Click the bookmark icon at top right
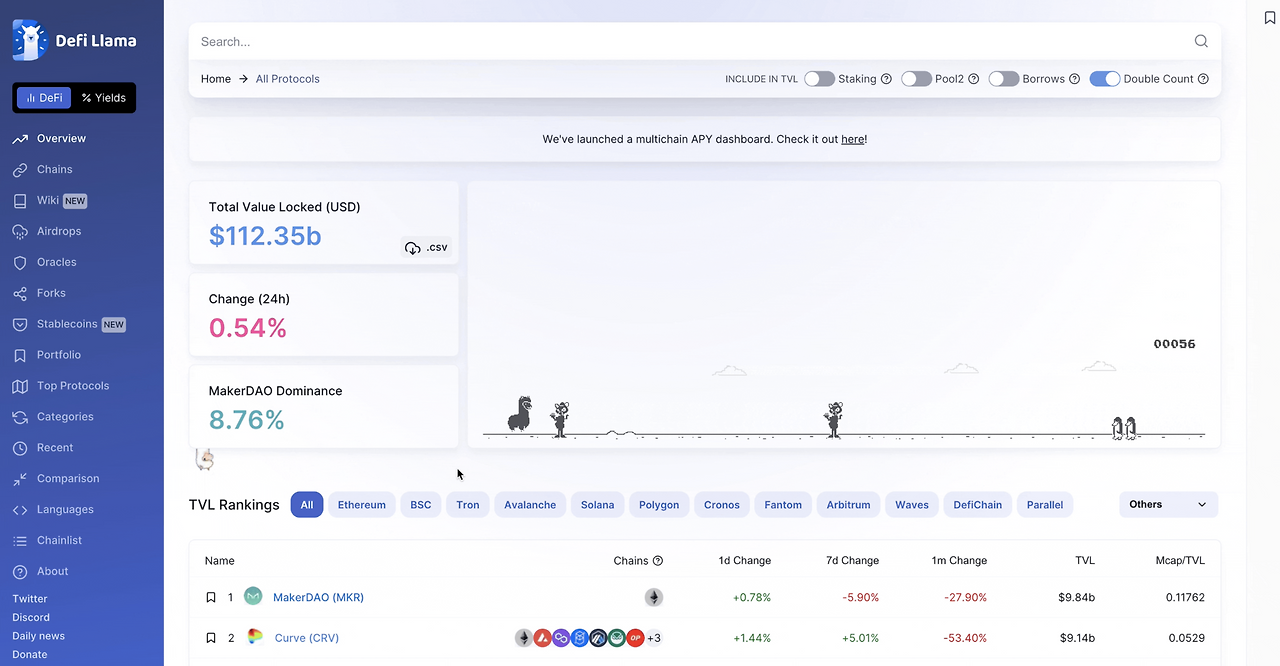 click(1269, 18)
